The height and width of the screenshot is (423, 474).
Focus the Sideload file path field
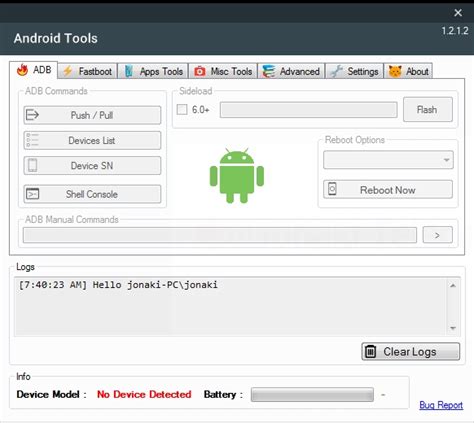[x=308, y=110]
